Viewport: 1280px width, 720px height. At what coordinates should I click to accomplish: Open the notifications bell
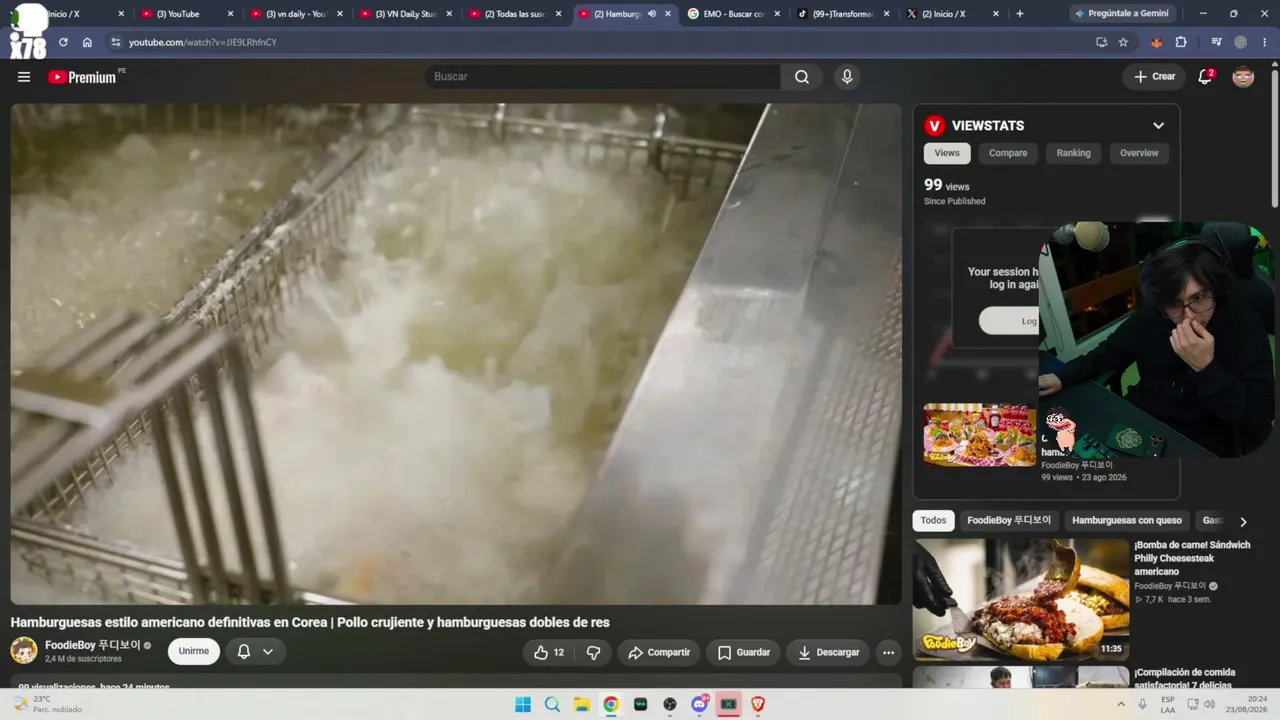tap(1205, 77)
